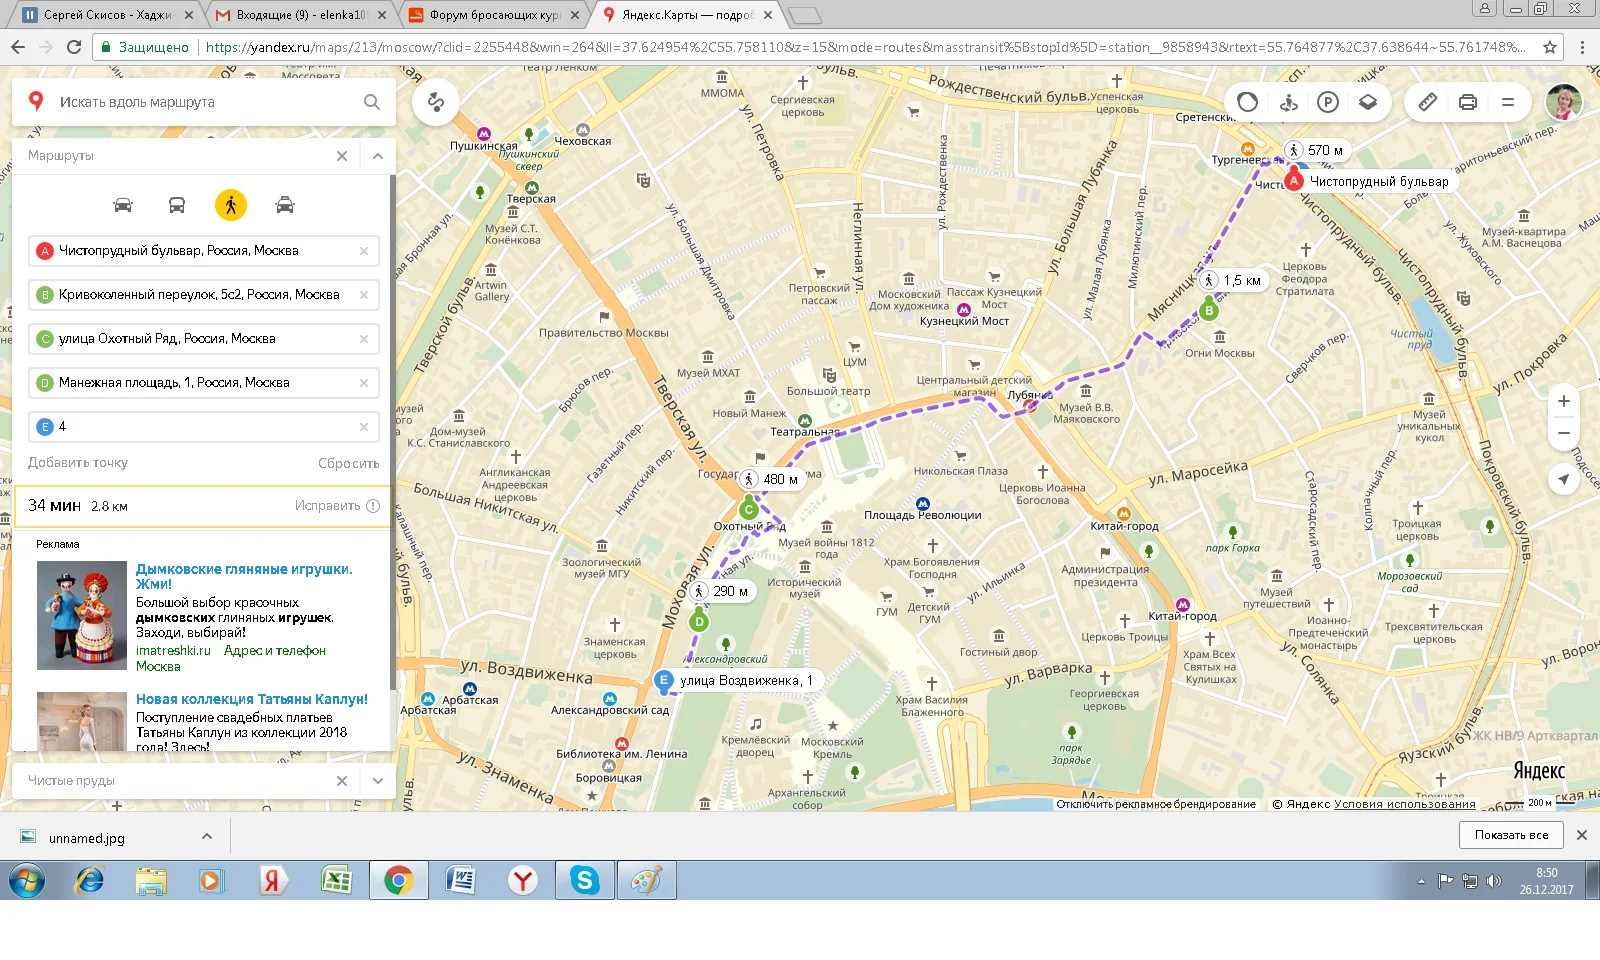Choose public transport bus route mode
Viewport: 1600px width, 960px height.
[176, 205]
